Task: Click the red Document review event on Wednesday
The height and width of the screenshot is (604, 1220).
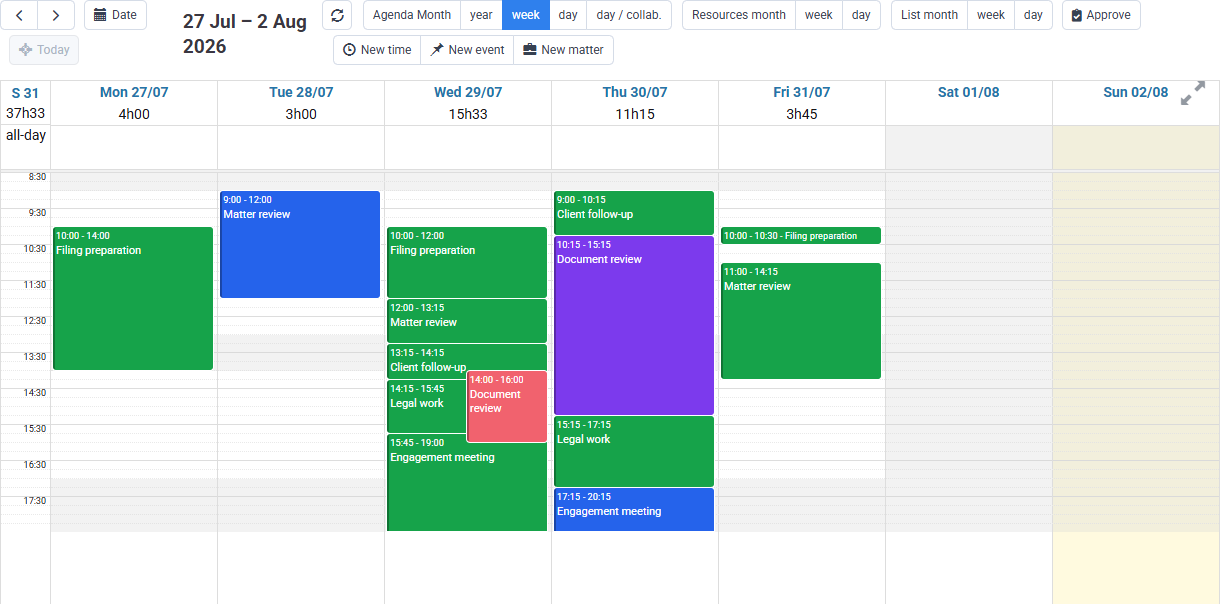Action: click(x=507, y=406)
